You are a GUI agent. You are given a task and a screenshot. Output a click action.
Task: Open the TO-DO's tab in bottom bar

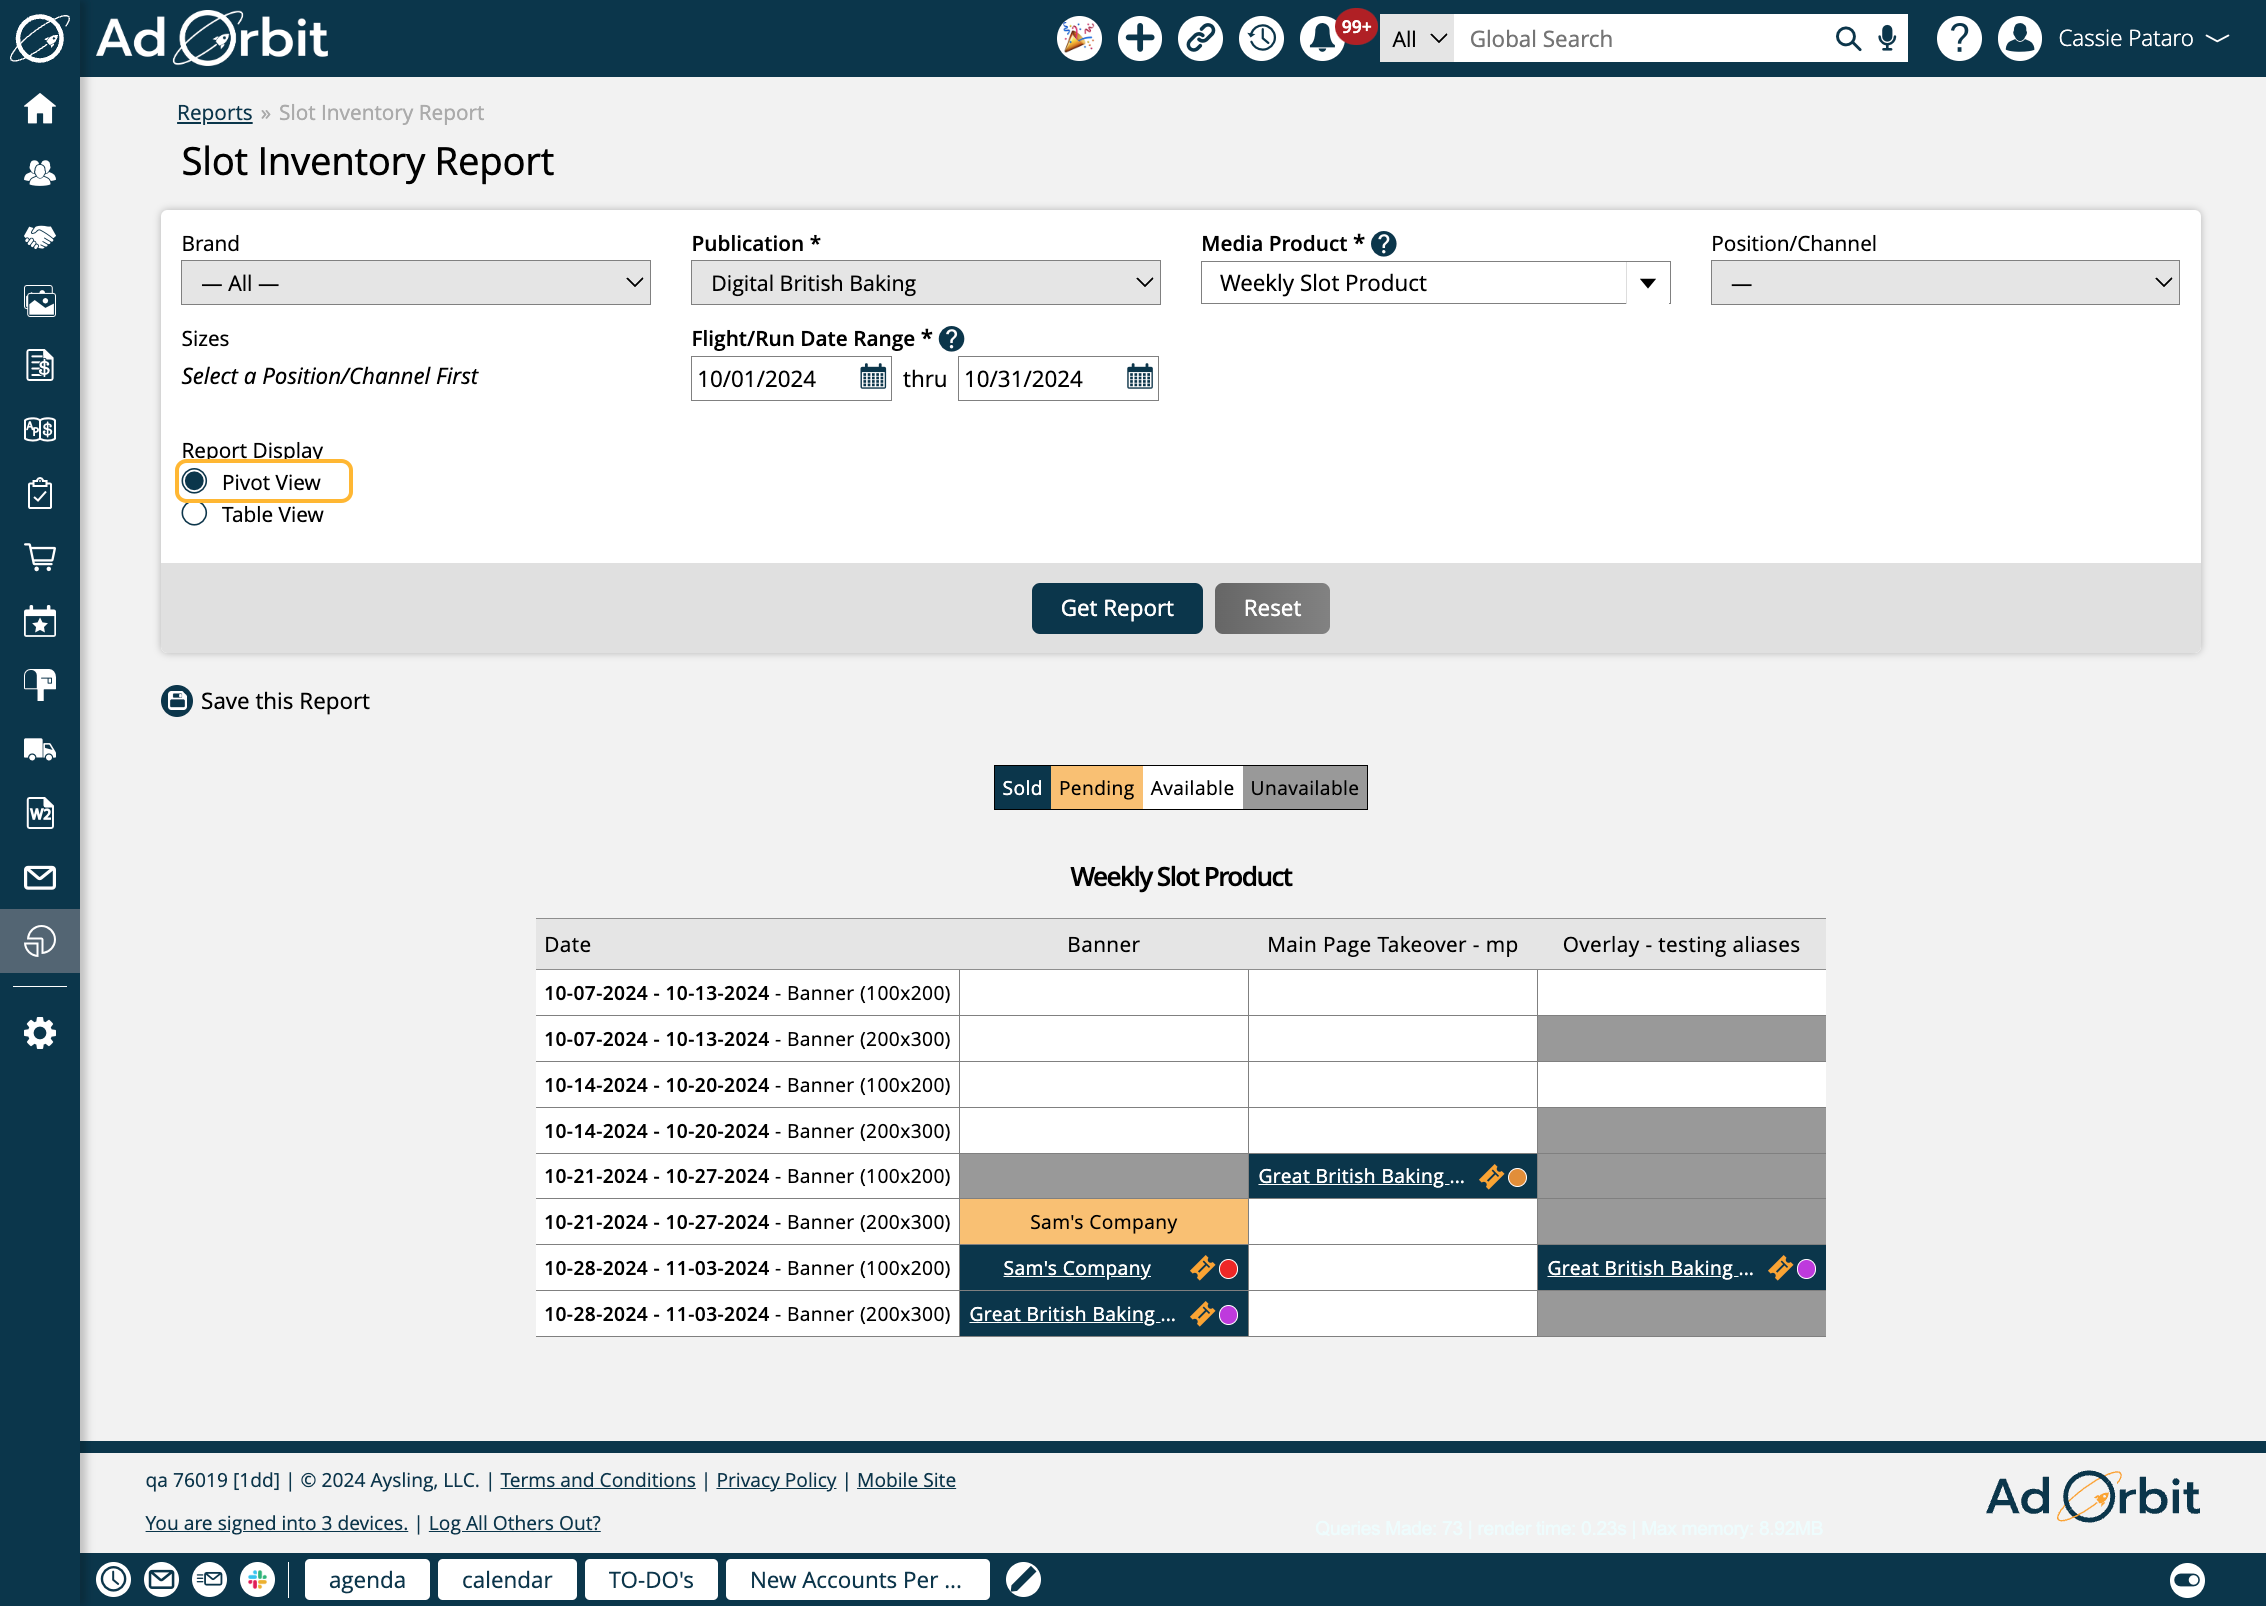(x=651, y=1579)
